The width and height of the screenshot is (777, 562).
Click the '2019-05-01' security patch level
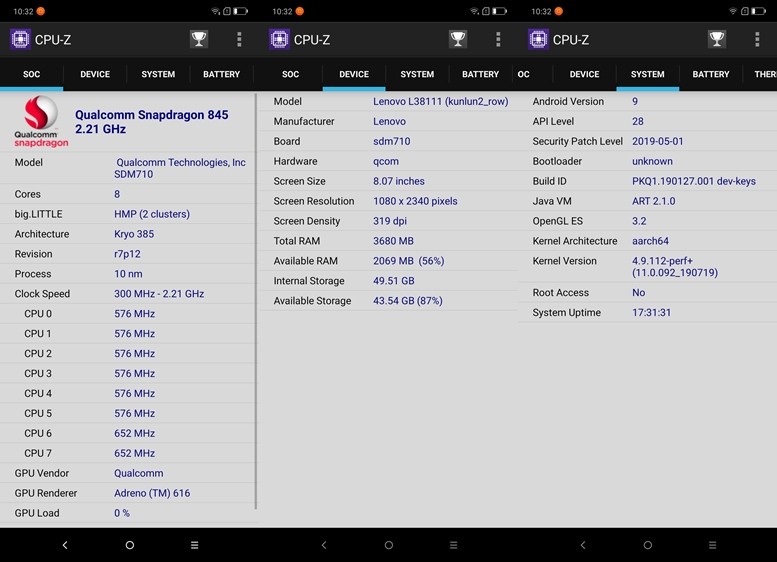[658, 141]
